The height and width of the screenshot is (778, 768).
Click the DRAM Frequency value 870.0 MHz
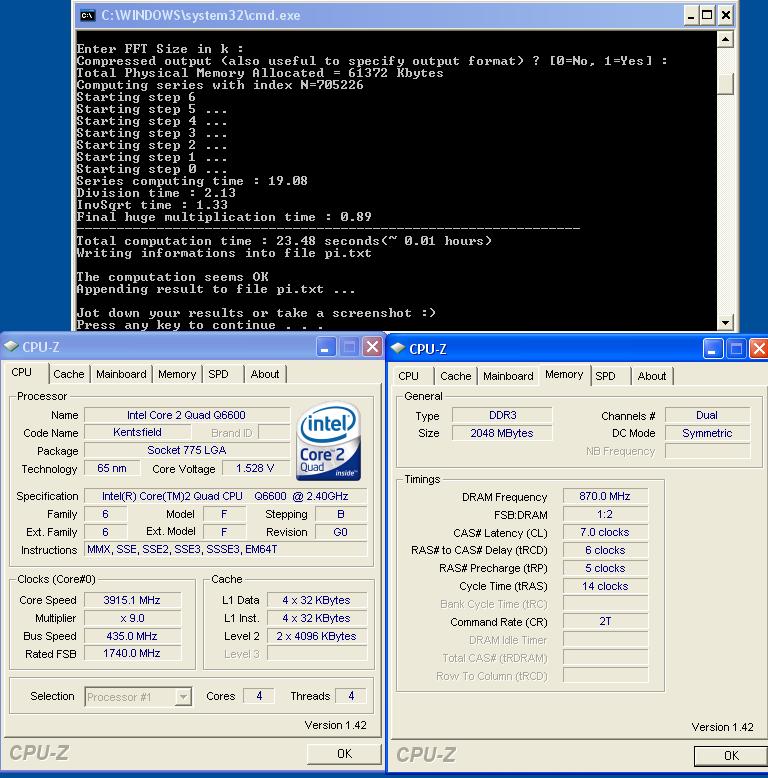point(605,496)
